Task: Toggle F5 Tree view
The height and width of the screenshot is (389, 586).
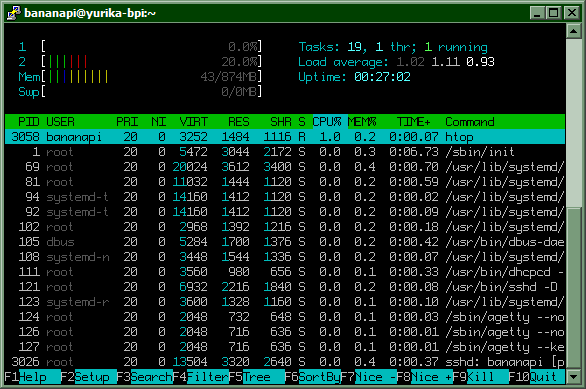Action: (256, 377)
